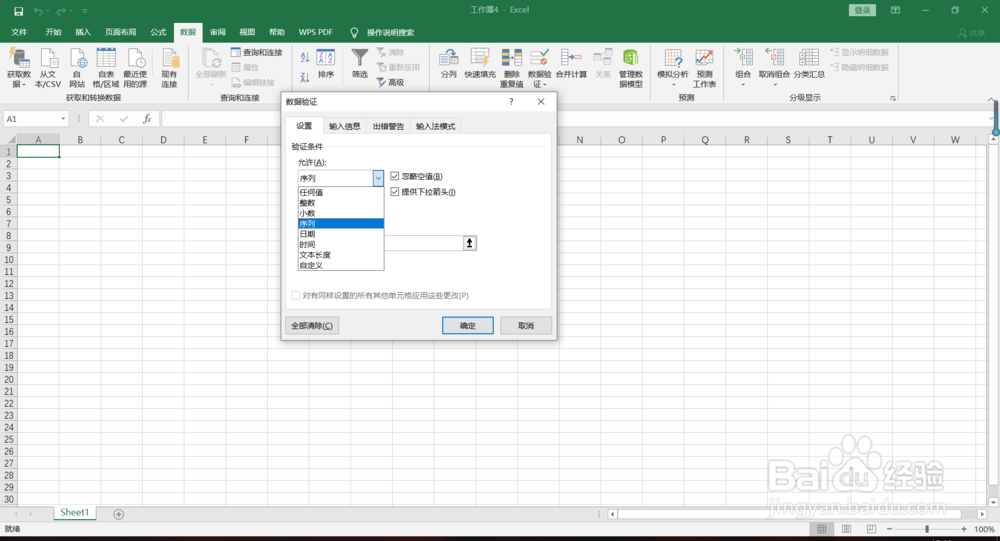Open Queries and Connections (查询和连接)
This screenshot has height=541, width=1000.
click(256, 52)
